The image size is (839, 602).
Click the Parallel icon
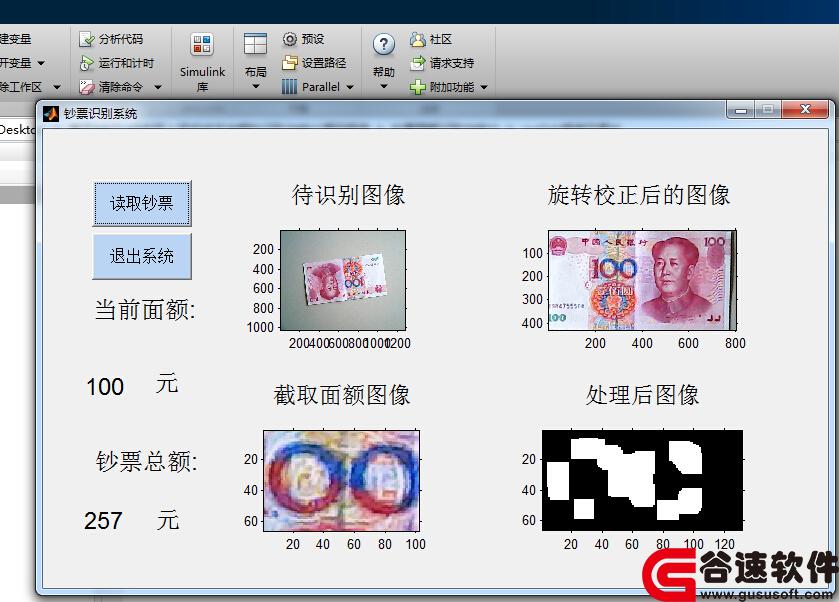tap(289, 87)
